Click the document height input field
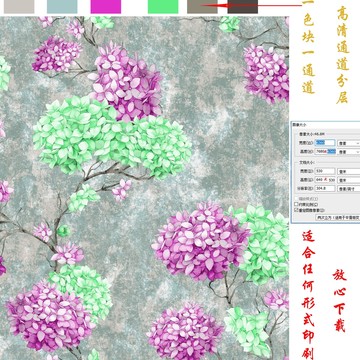The image size is (360, 360). point(325,180)
